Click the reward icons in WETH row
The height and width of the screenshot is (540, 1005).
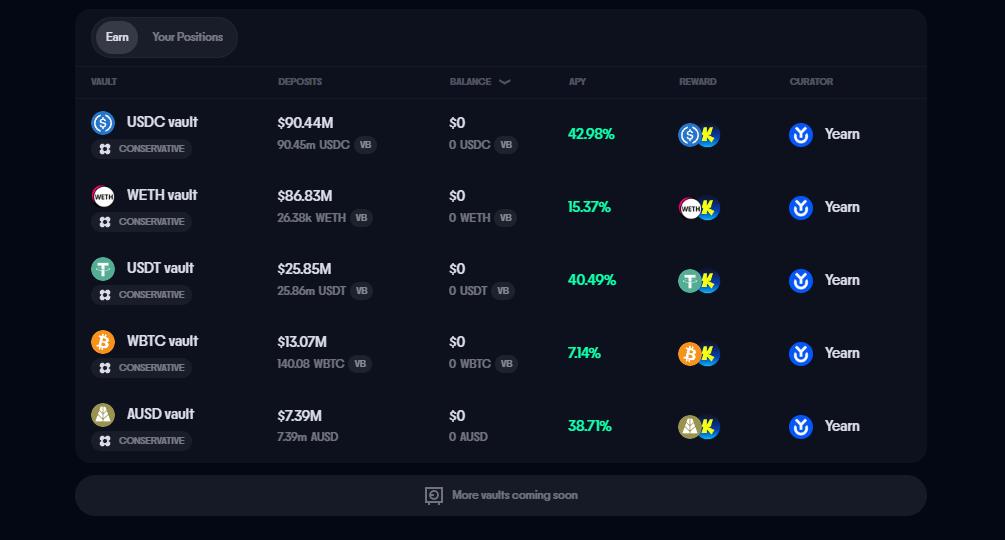click(x=699, y=208)
